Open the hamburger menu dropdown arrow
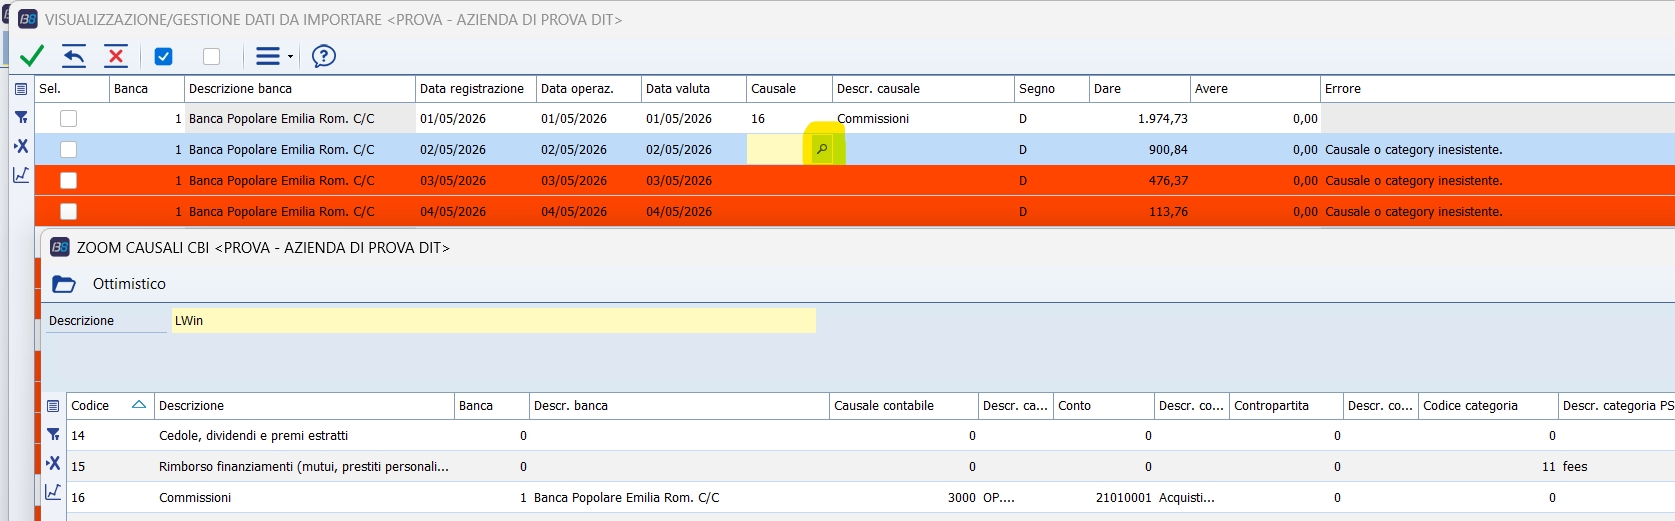The width and height of the screenshot is (1675, 521). pos(290,57)
